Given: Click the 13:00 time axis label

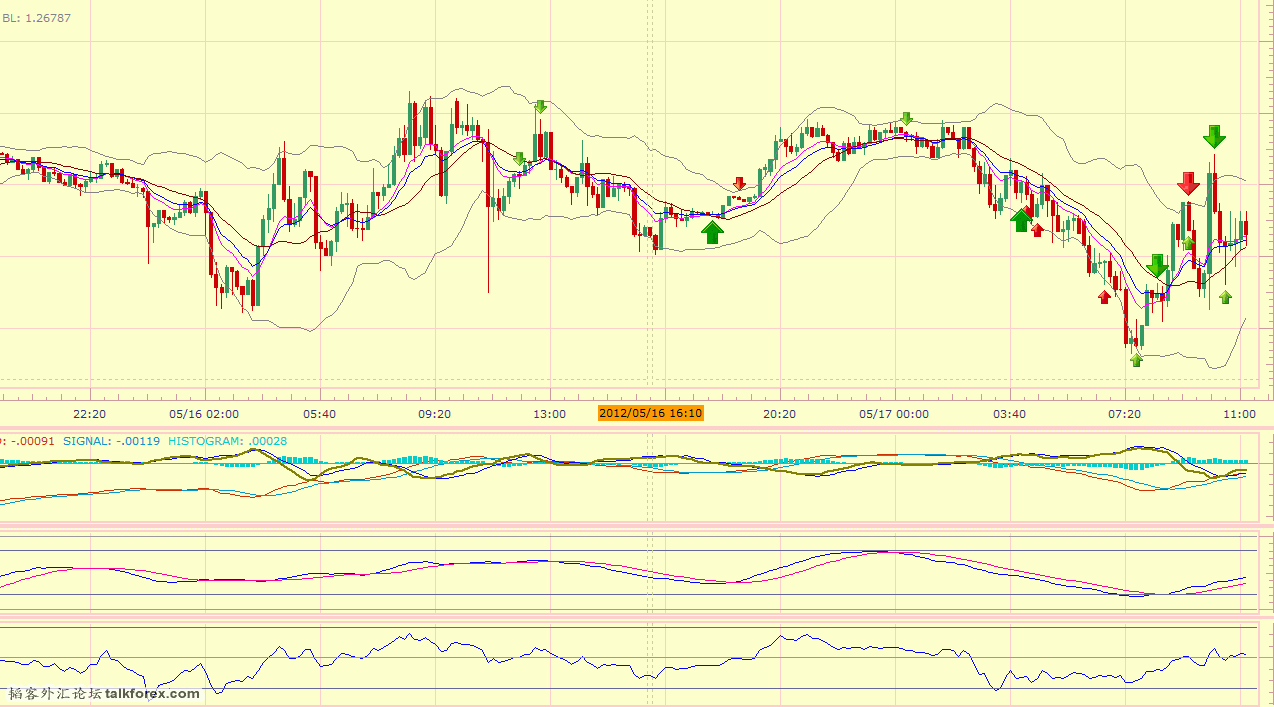Looking at the screenshot, I should coord(549,414).
